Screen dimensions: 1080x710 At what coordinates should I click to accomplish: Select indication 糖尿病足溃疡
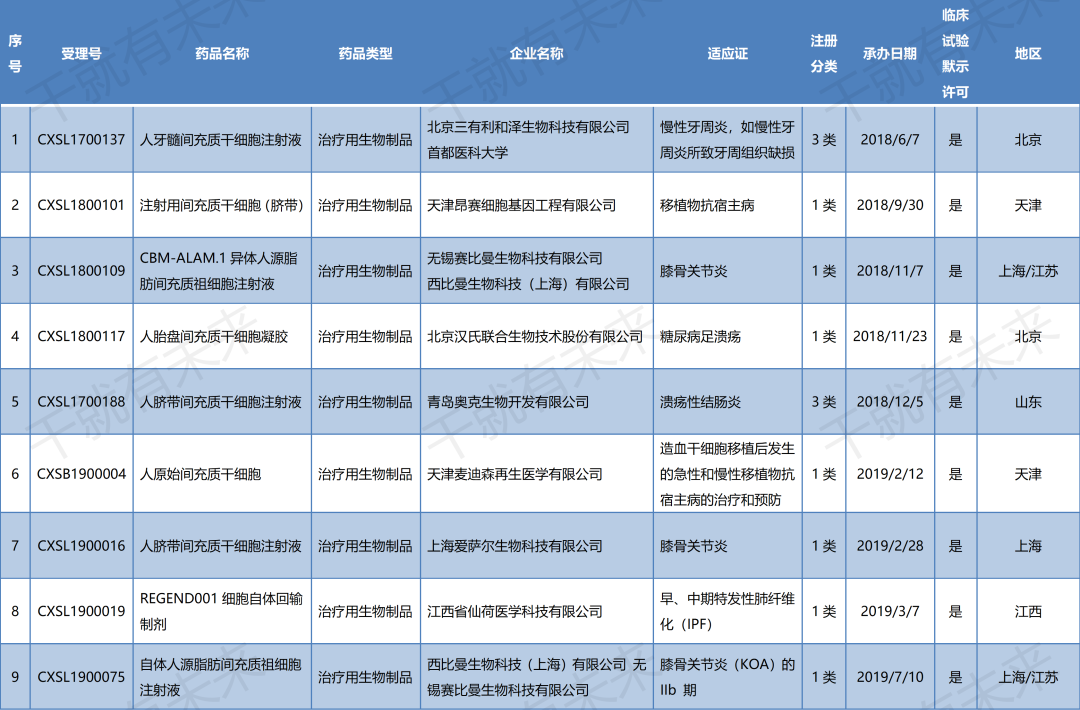[700, 337]
